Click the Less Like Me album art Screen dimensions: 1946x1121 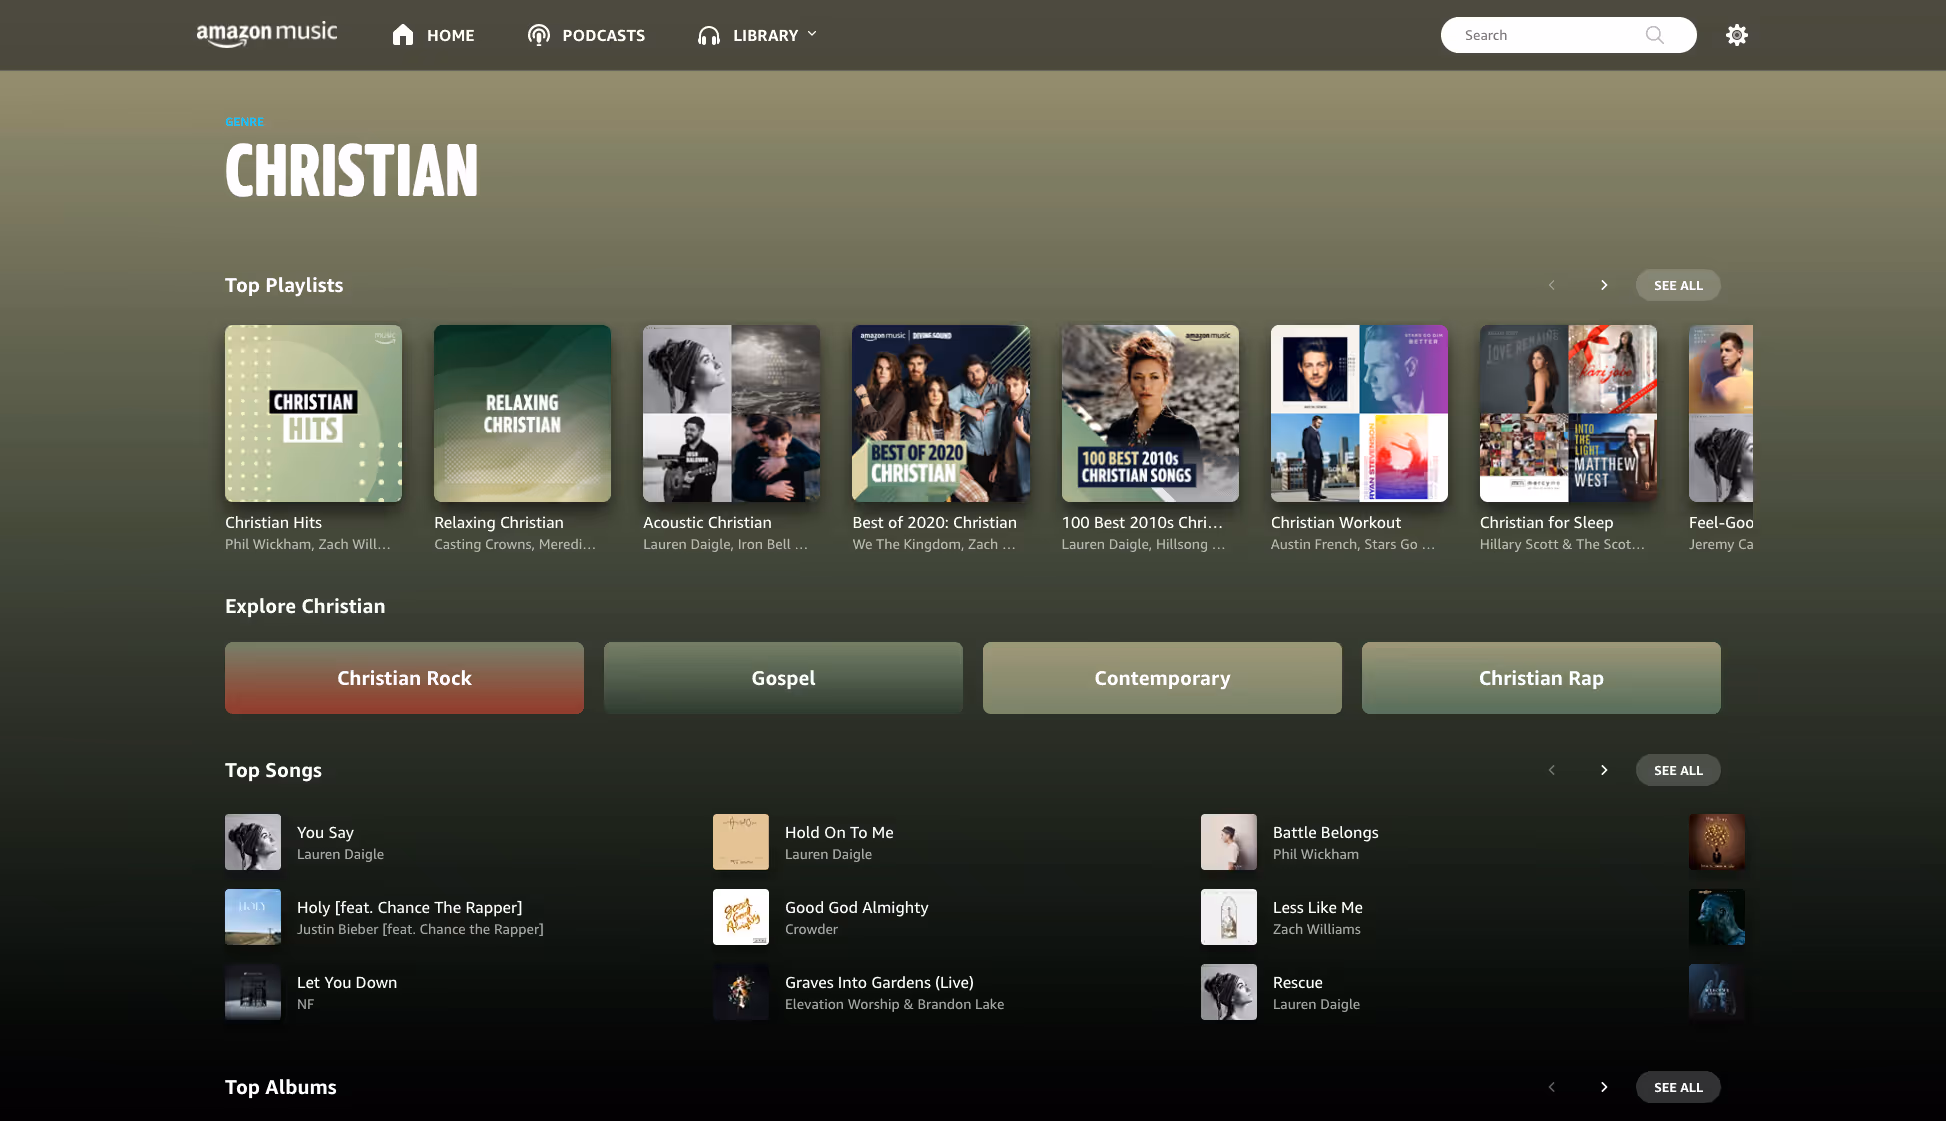click(1229, 917)
